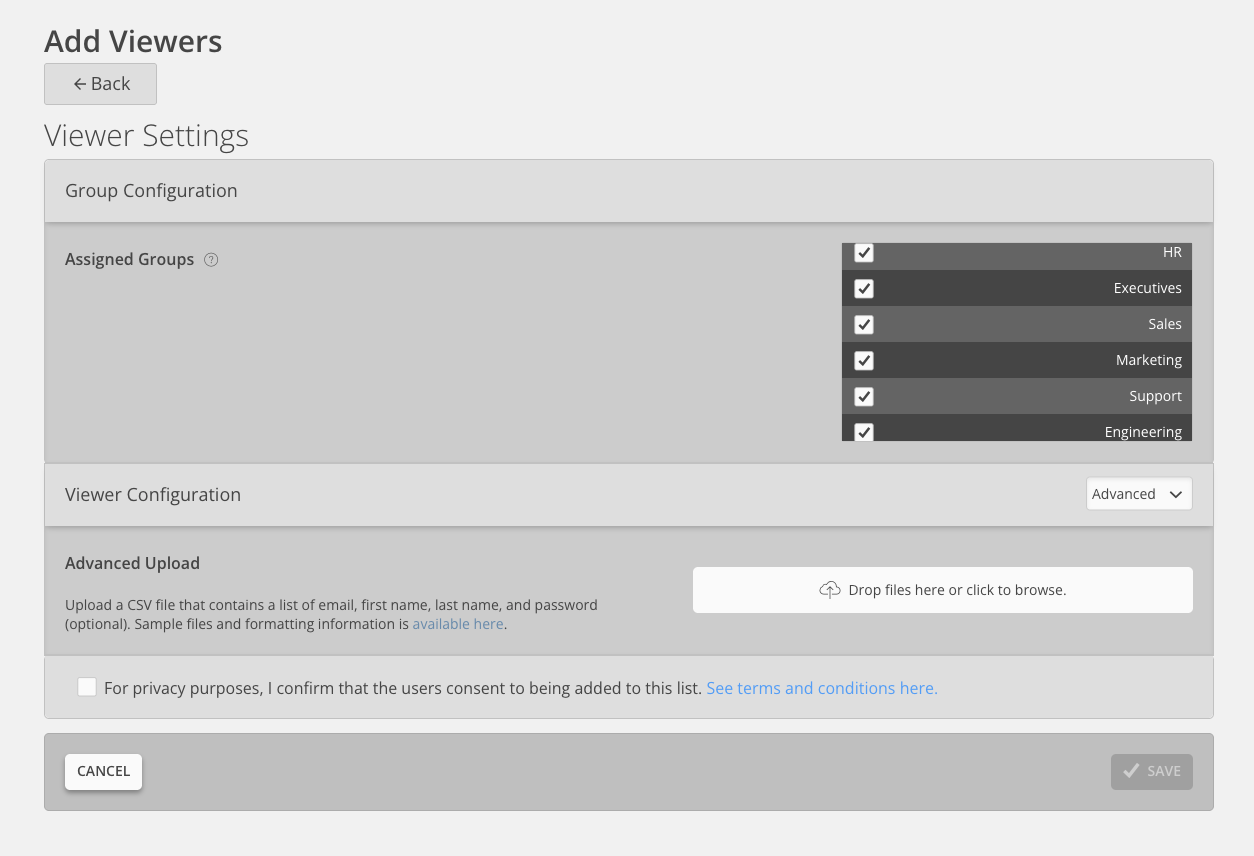
Task: Deselect the Marketing group checkbox
Action: pyautogui.click(x=864, y=361)
